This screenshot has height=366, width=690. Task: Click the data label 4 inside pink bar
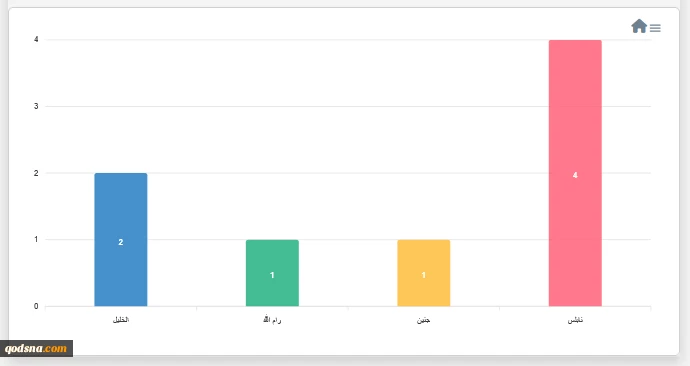[x=575, y=175]
